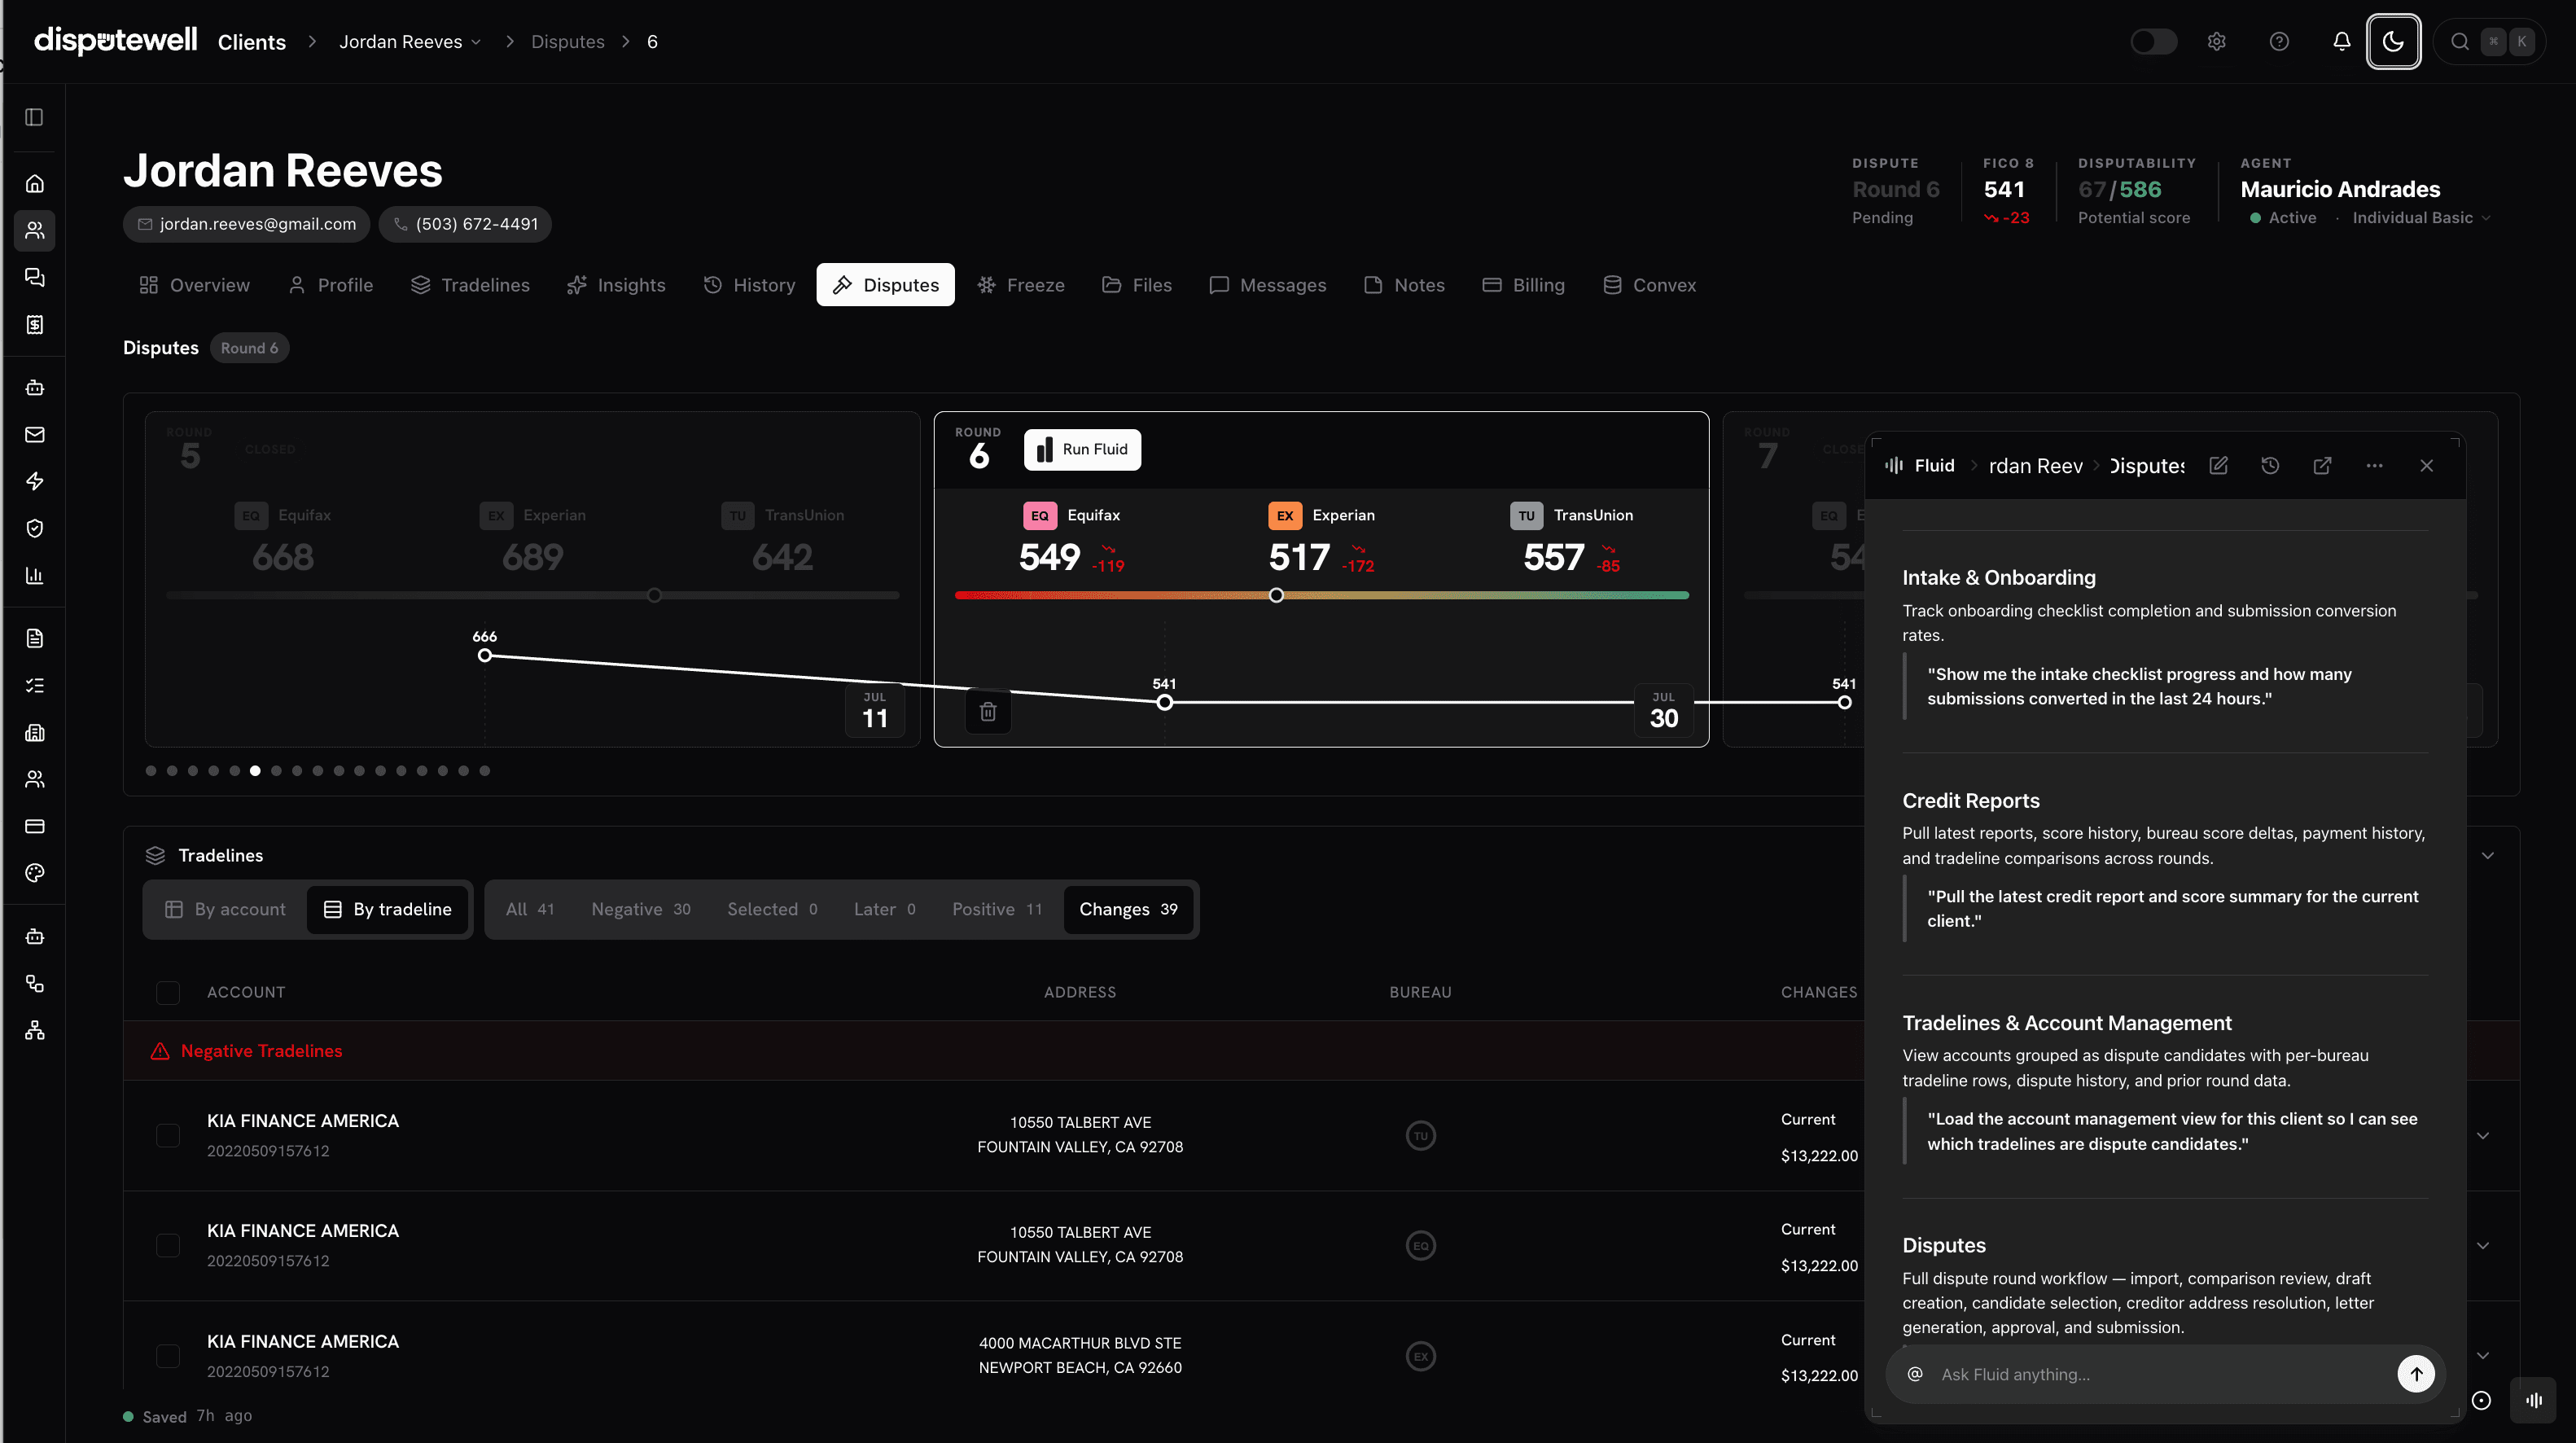
Task: Click Run Fluid button
Action: pos(1082,450)
